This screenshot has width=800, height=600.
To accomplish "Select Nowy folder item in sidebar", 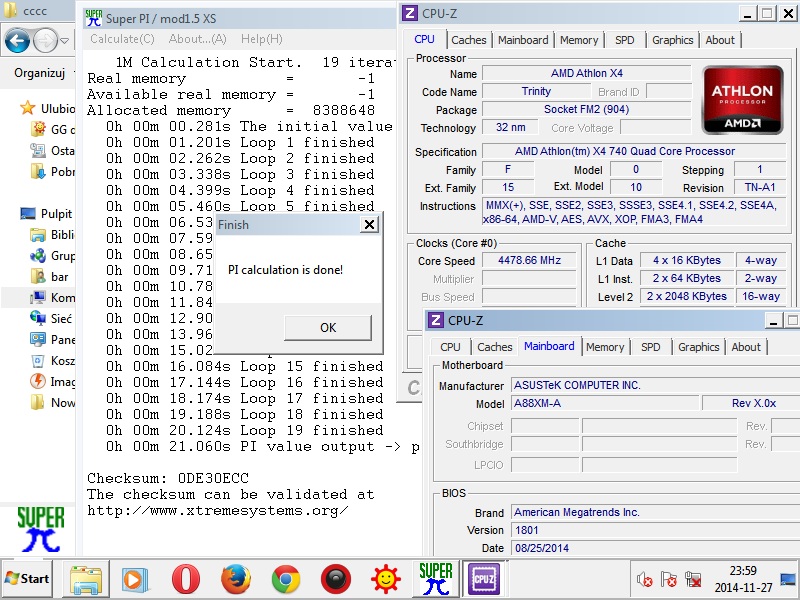I will 53,403.
